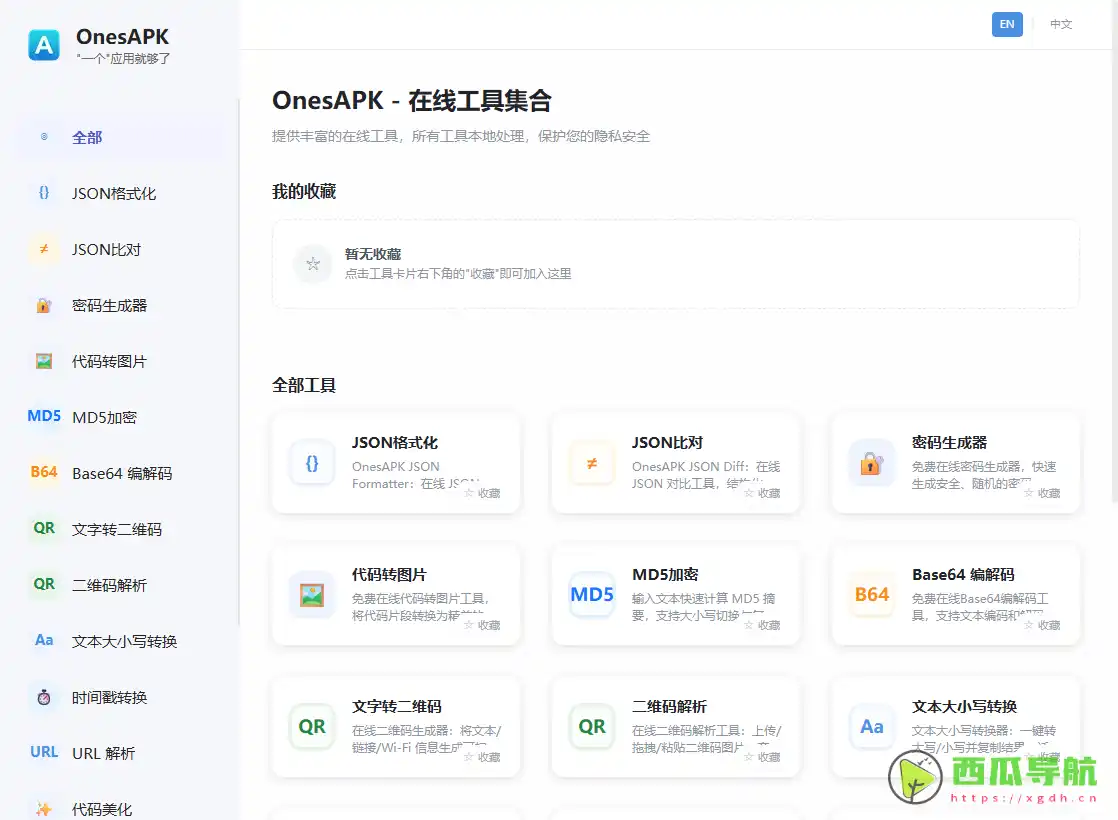The width and height of the screenshot is (1118, 820).
Task: Click the 代码转图片 picture icon in sidebar
Action: click(x=43, y=361)
